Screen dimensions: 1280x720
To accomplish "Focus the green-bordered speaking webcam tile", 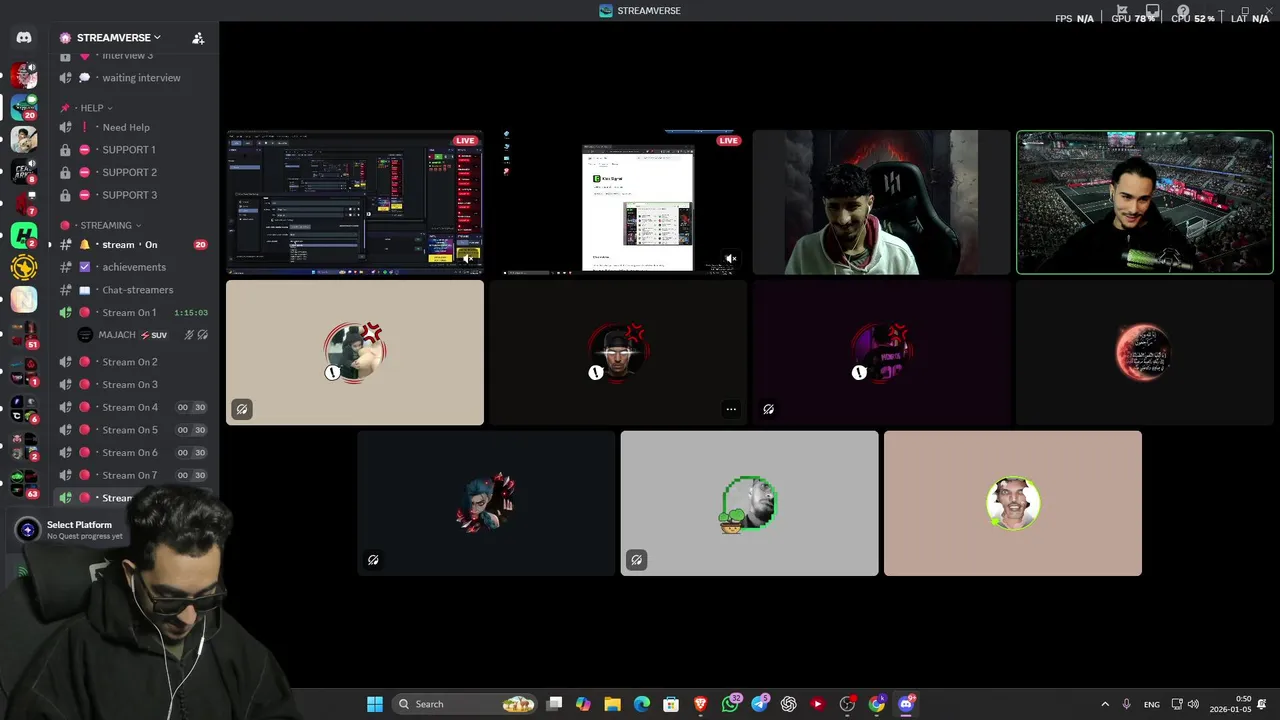I will (x=1145, y=202).
